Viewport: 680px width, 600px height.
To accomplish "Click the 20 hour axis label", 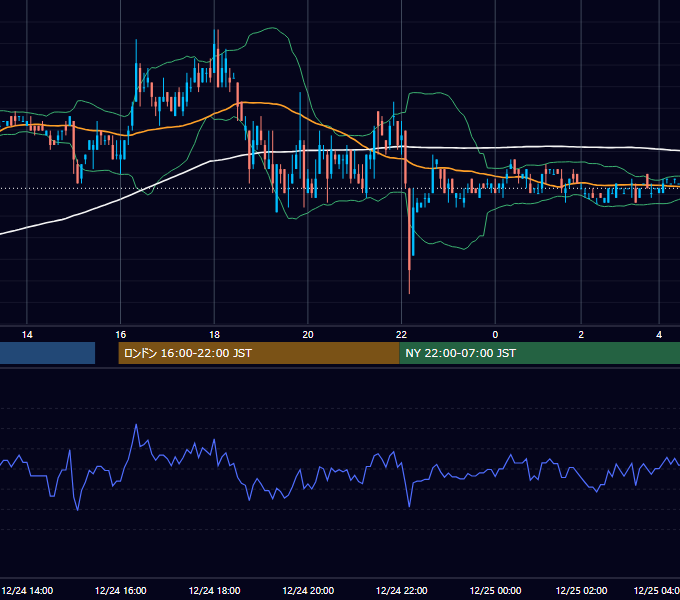I will [x=308, y=335].
